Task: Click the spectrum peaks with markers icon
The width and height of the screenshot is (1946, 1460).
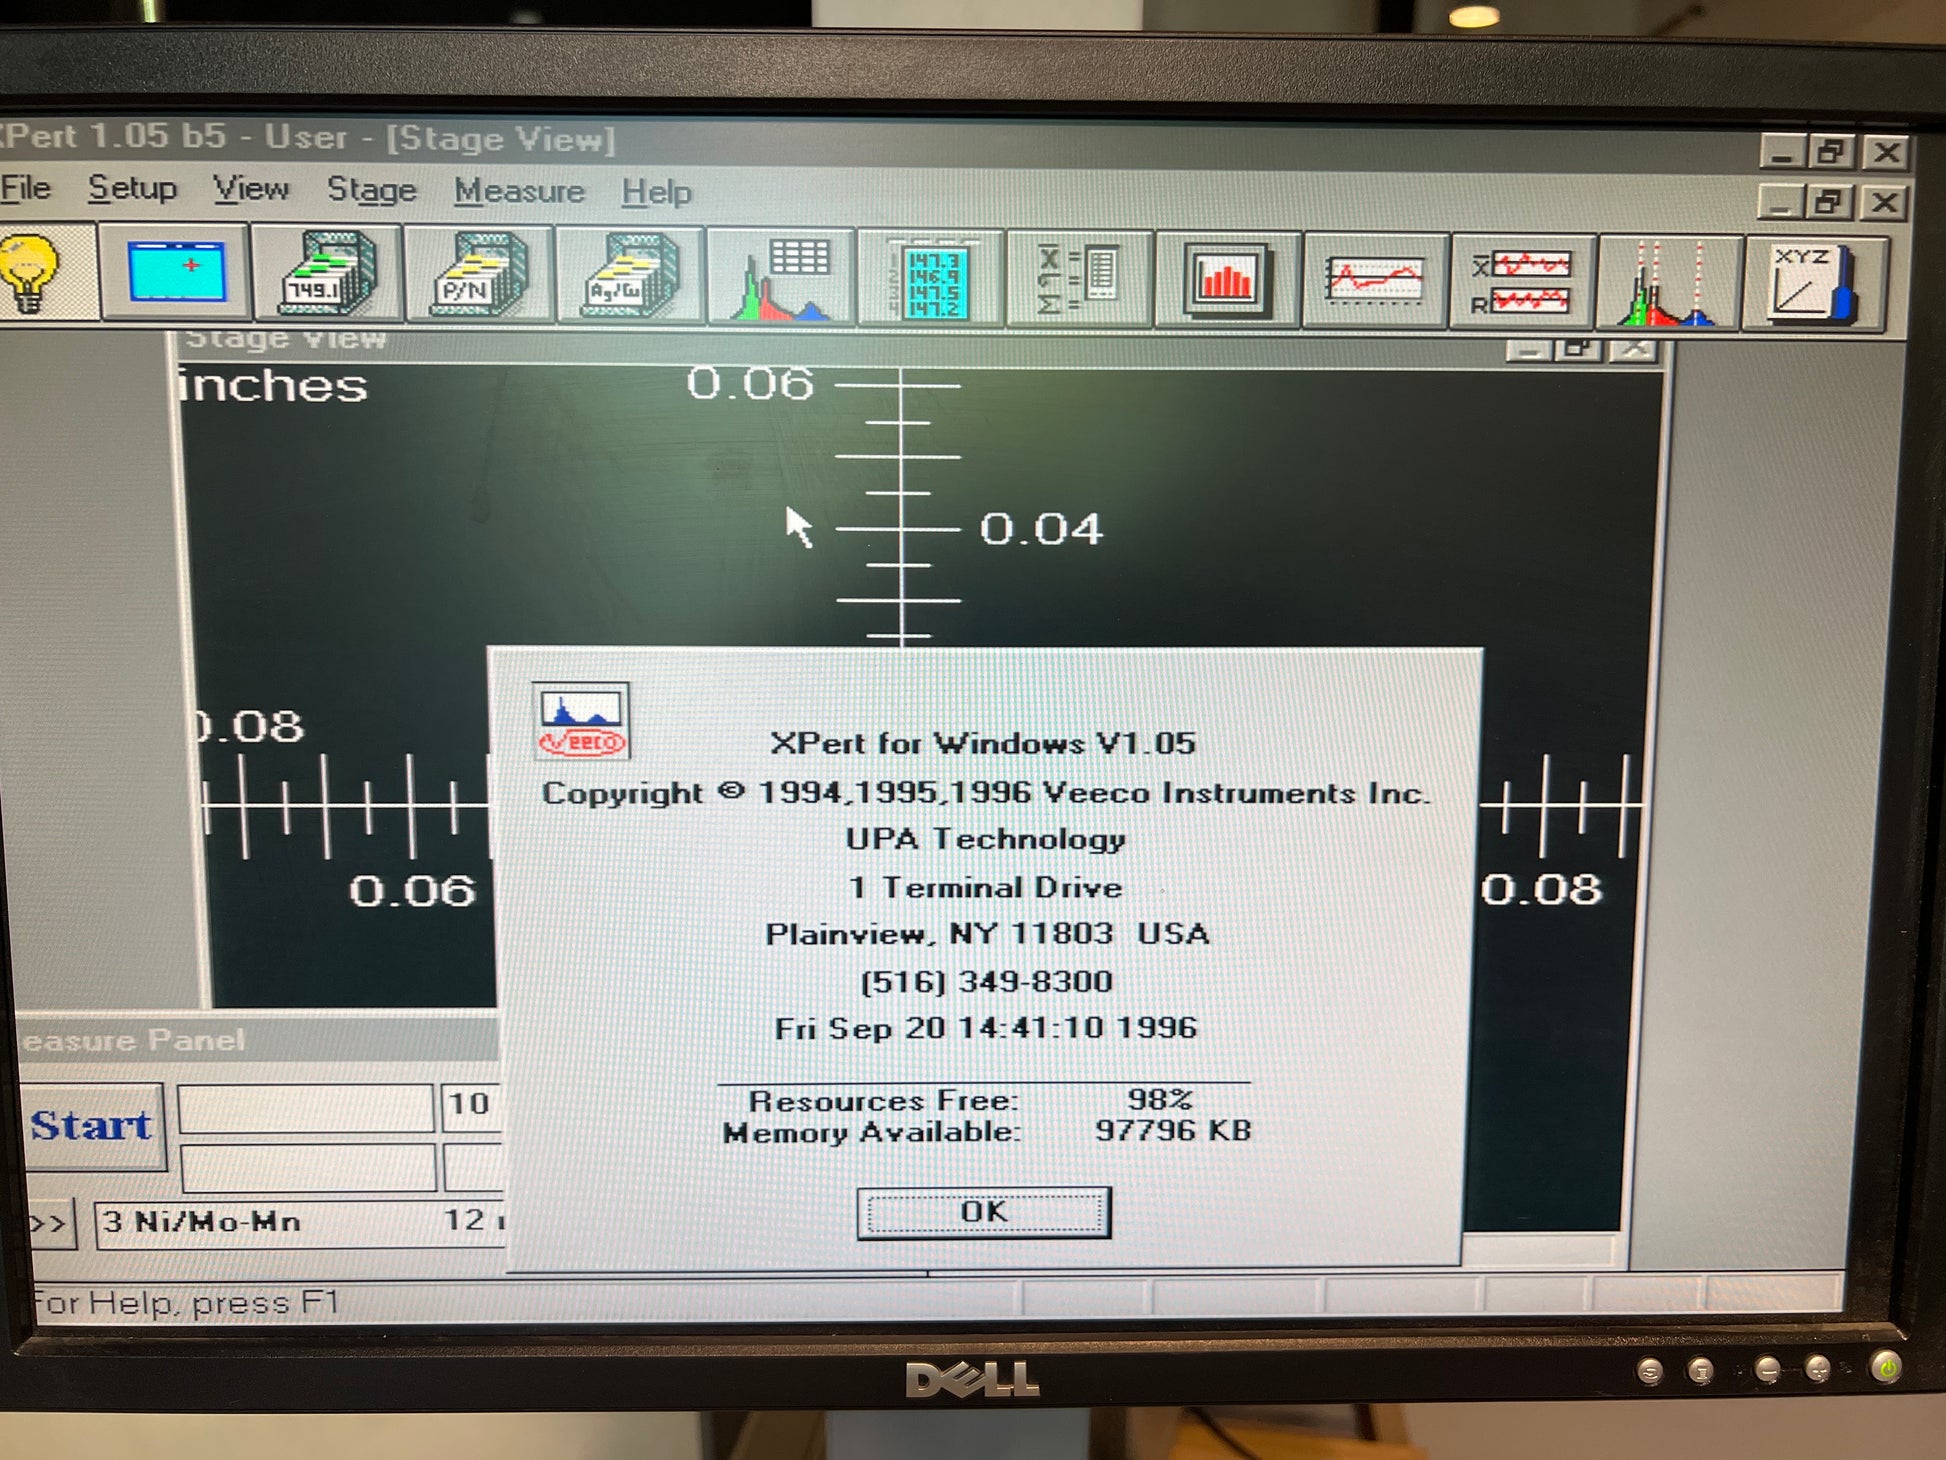Action: pyautogui.click(x=1668, y=286)
